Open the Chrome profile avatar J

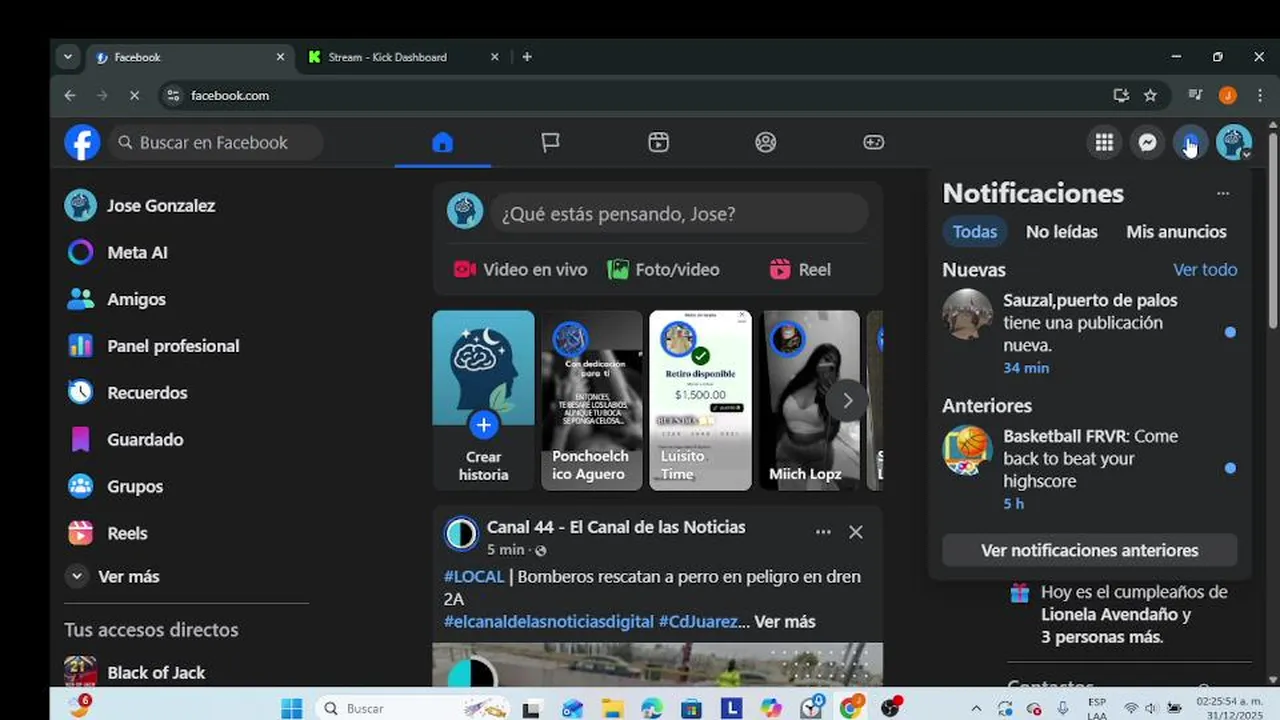(x=1228, y=96)
